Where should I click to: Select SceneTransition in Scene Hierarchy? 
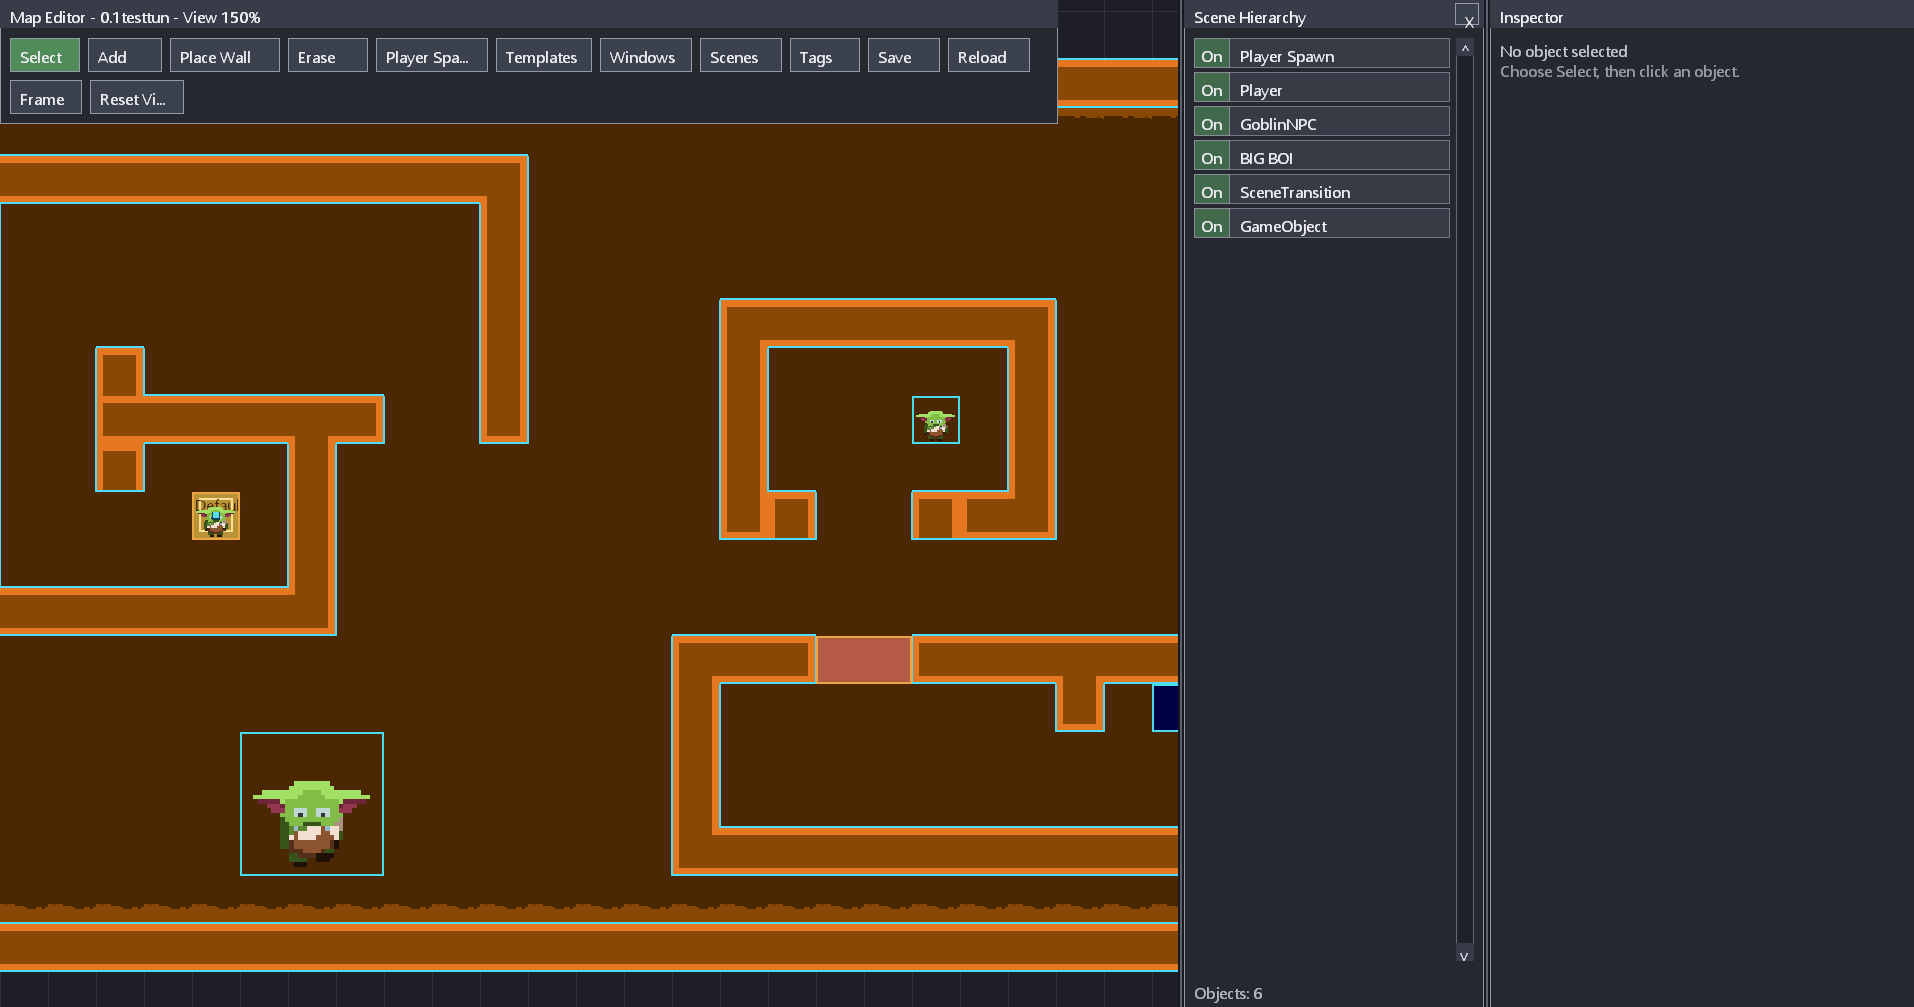(x=1340, y=191)
